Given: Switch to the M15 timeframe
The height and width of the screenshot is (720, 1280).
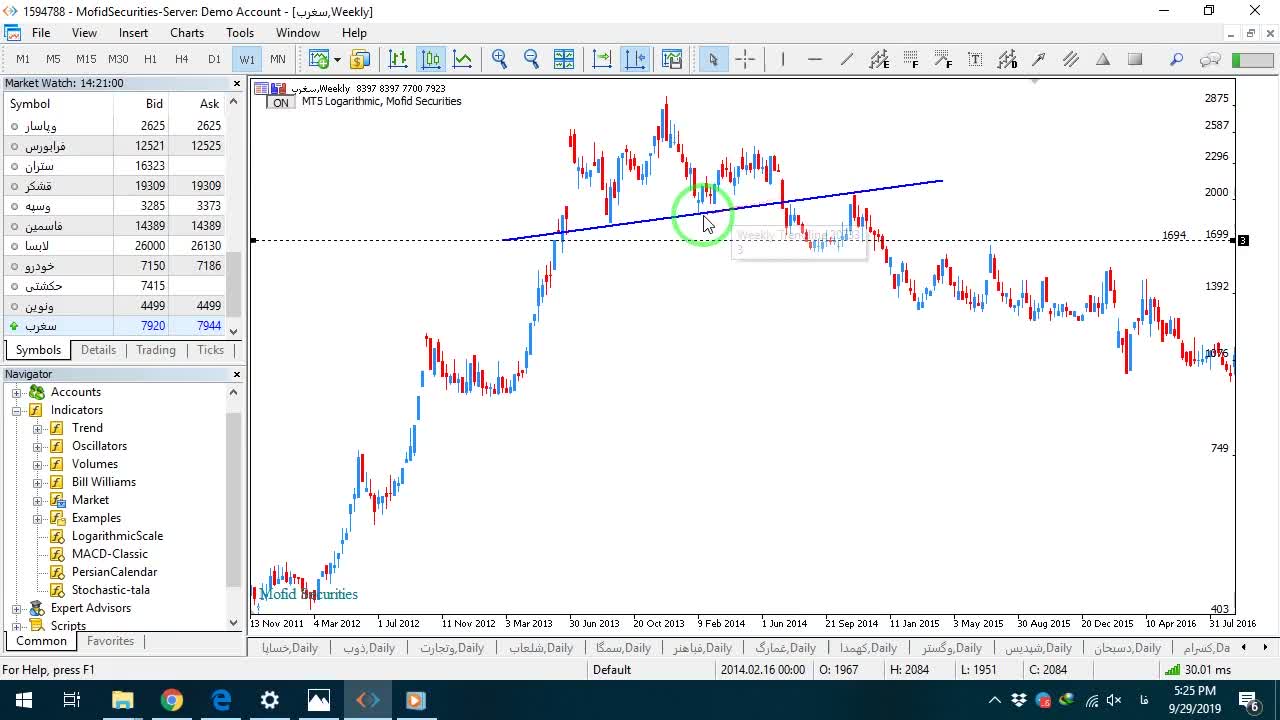Looking at the screenshot, I should [86, 59].
